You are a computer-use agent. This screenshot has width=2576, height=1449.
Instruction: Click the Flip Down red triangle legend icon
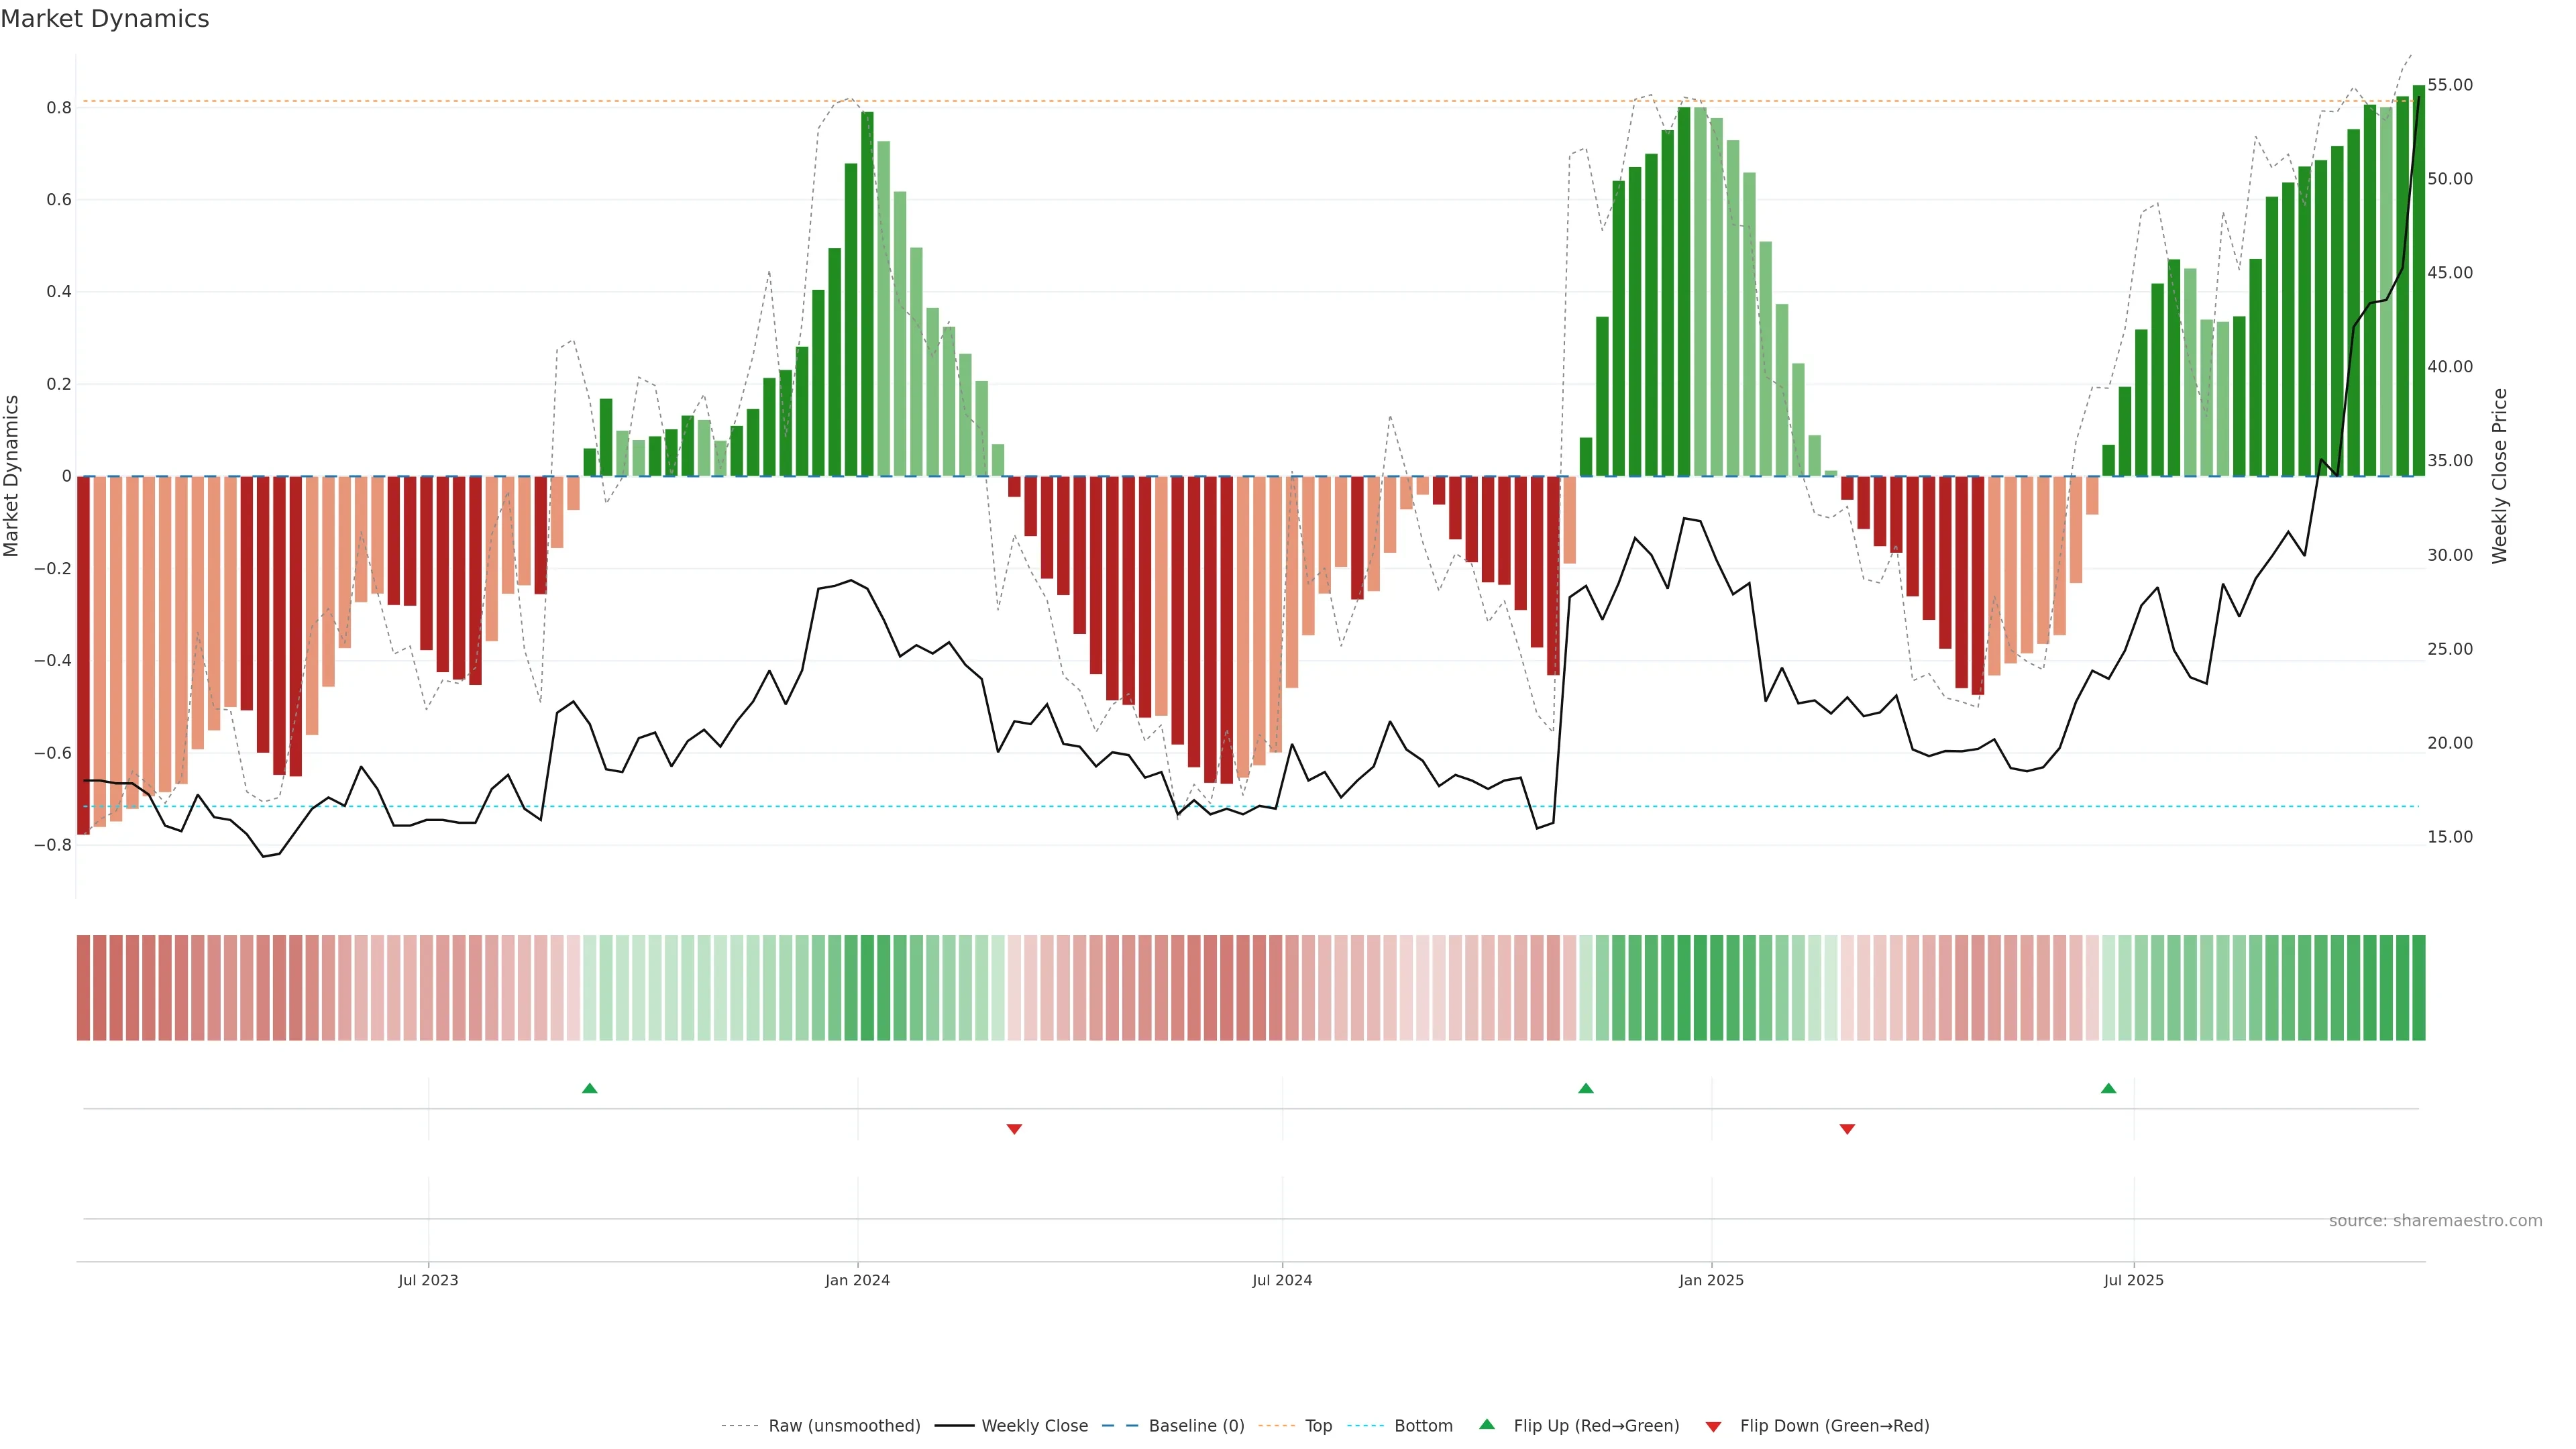tap(1713, 1426)
